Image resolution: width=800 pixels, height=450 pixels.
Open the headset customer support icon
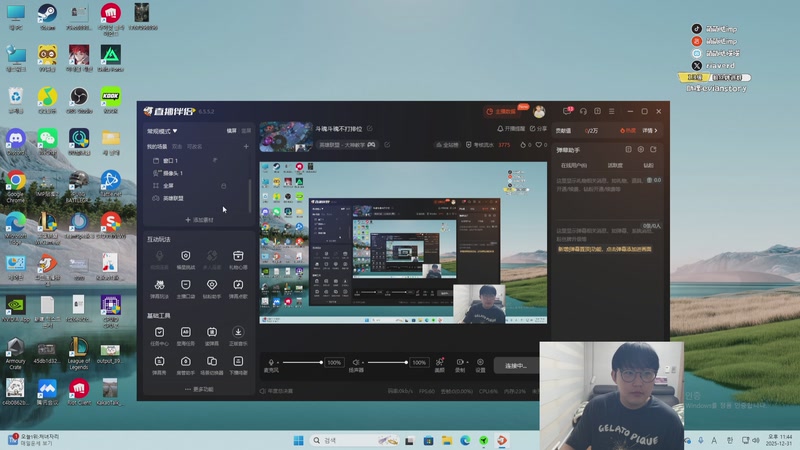(583, 111)
